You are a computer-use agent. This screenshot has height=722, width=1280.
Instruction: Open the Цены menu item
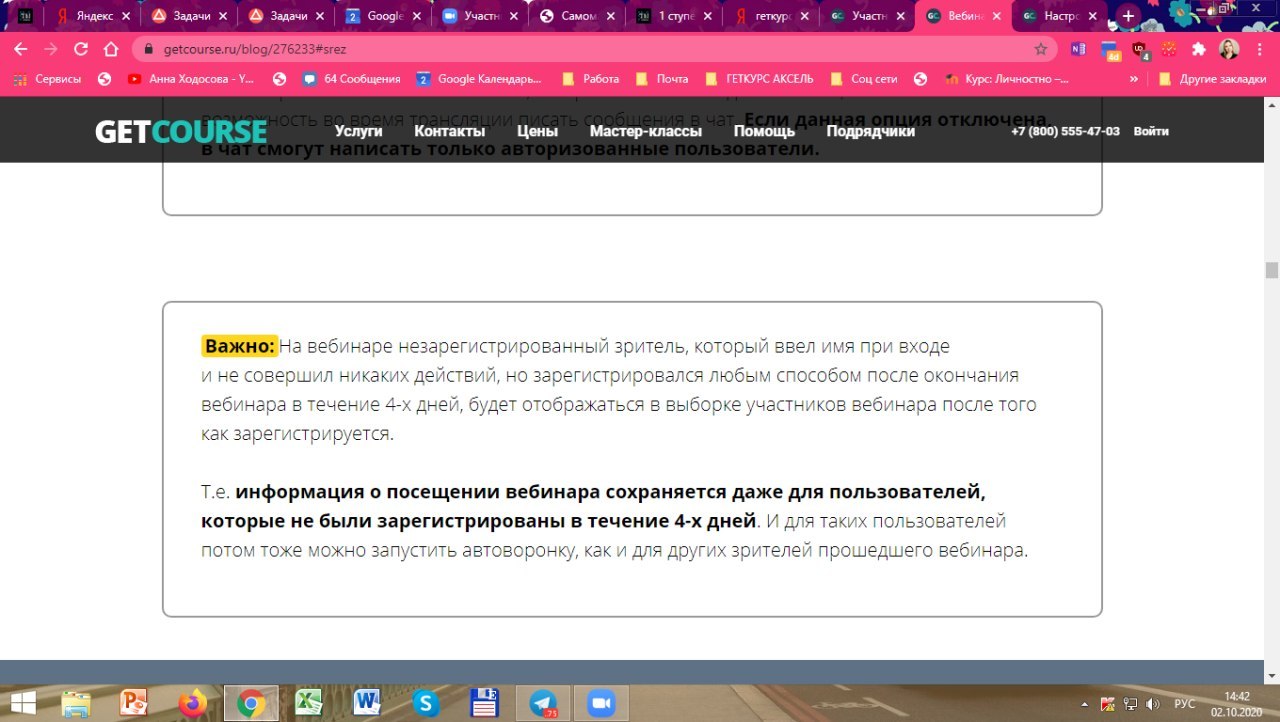click(x=537, y=131)
